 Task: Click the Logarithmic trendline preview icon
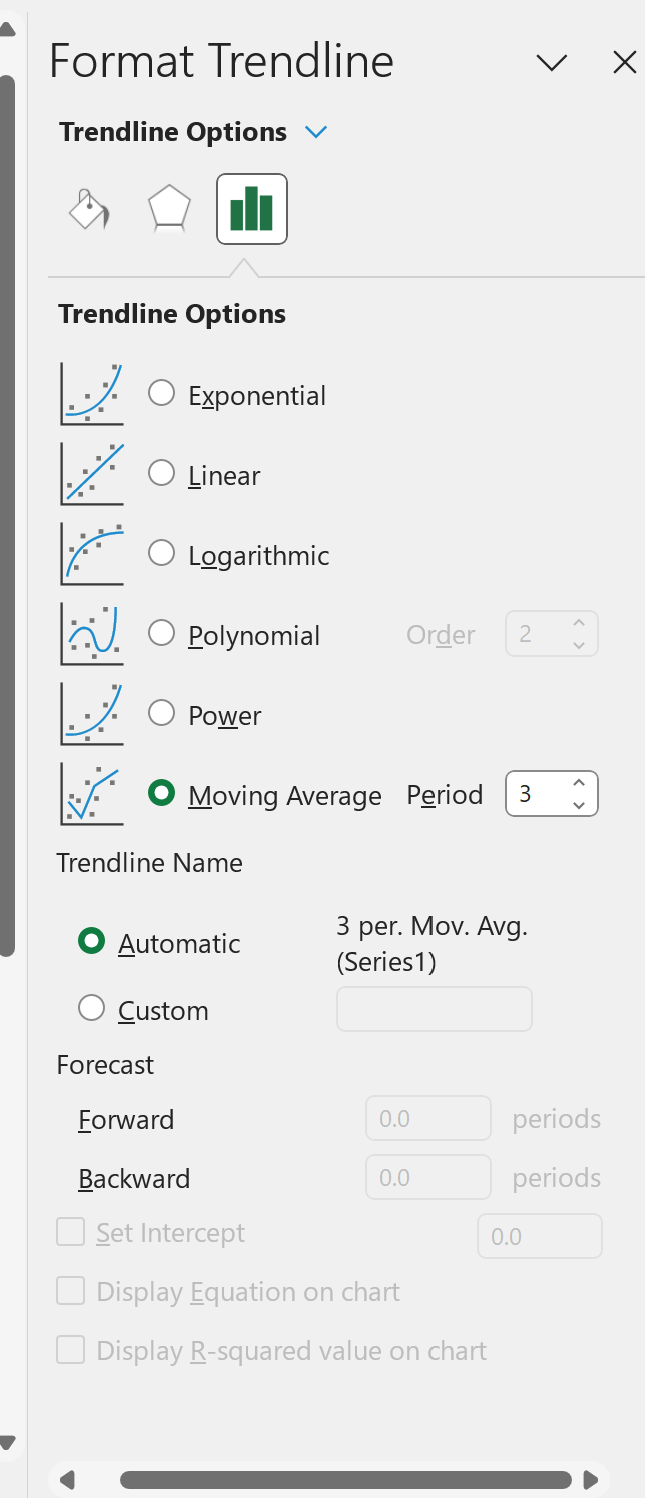[91, 553]
